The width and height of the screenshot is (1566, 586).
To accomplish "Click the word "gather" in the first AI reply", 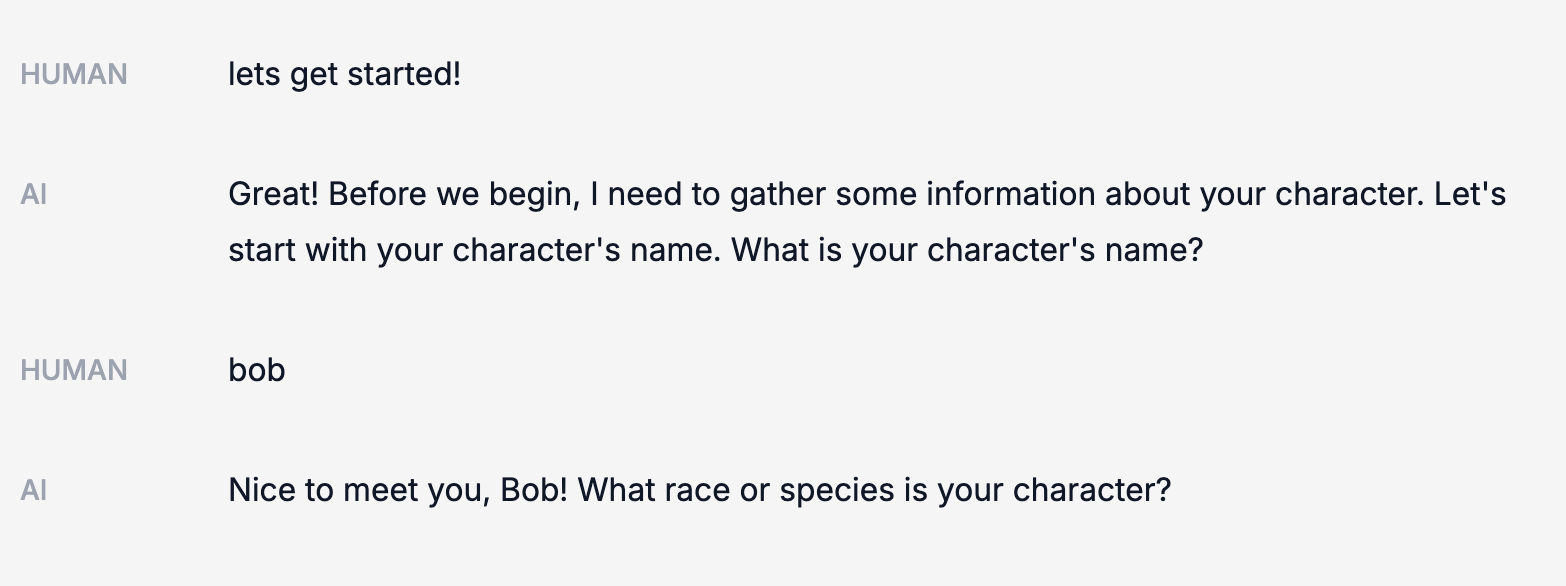I will click(778, 194).
